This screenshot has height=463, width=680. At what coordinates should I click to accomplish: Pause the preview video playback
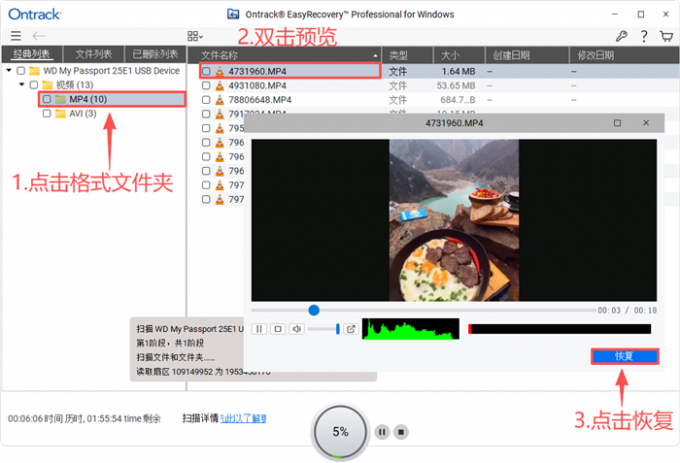click(x=259, y=329)
